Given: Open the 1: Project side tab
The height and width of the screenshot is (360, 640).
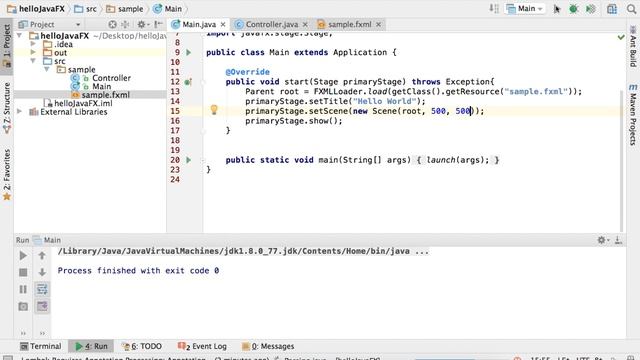Looking at the screenshot, I should (x=7, y=46).
